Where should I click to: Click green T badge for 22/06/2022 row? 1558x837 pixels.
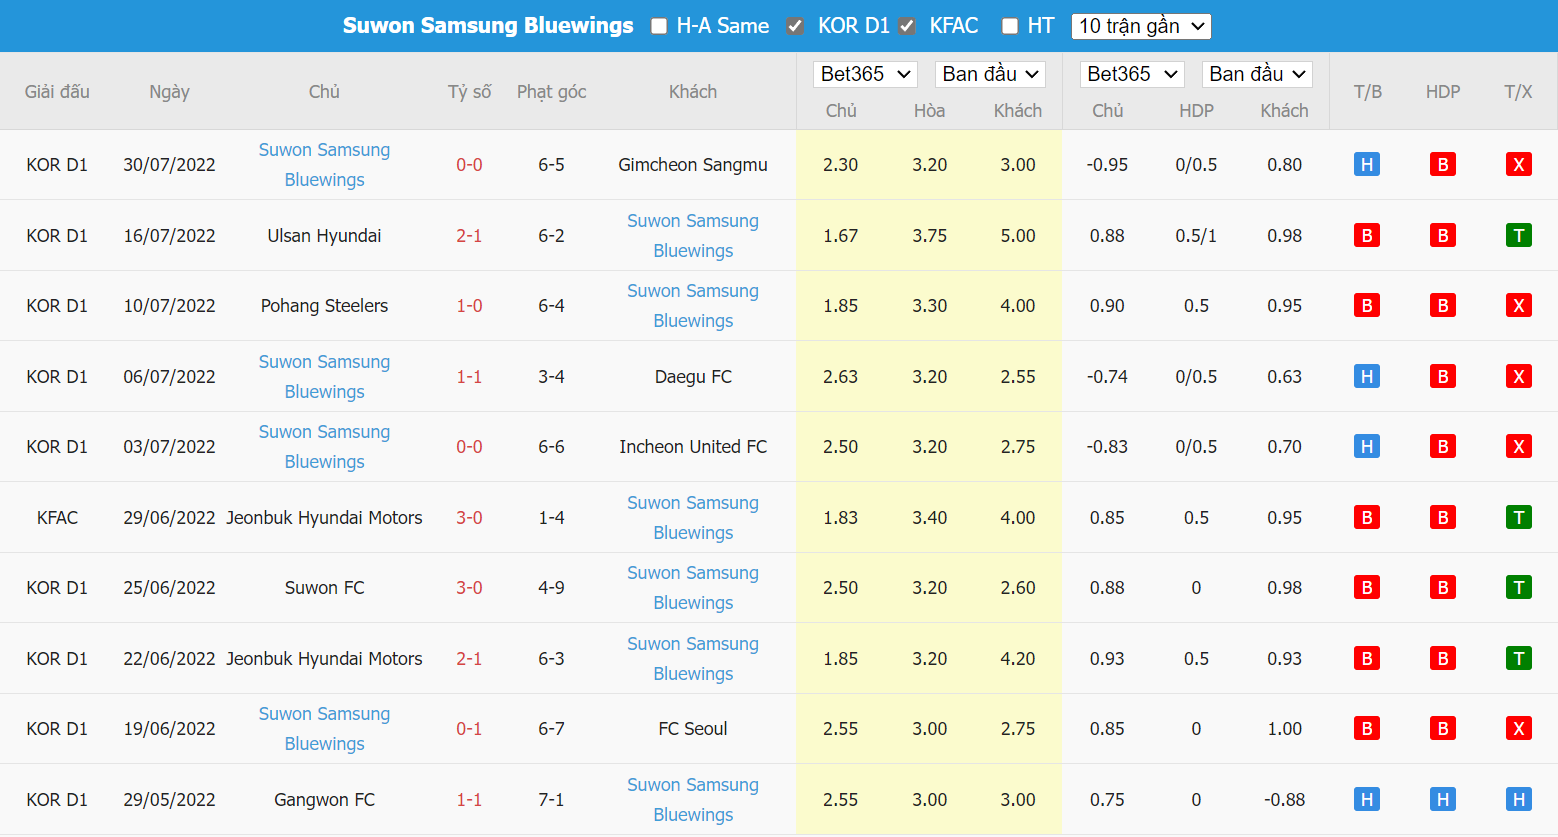[x=1519, y=658]
